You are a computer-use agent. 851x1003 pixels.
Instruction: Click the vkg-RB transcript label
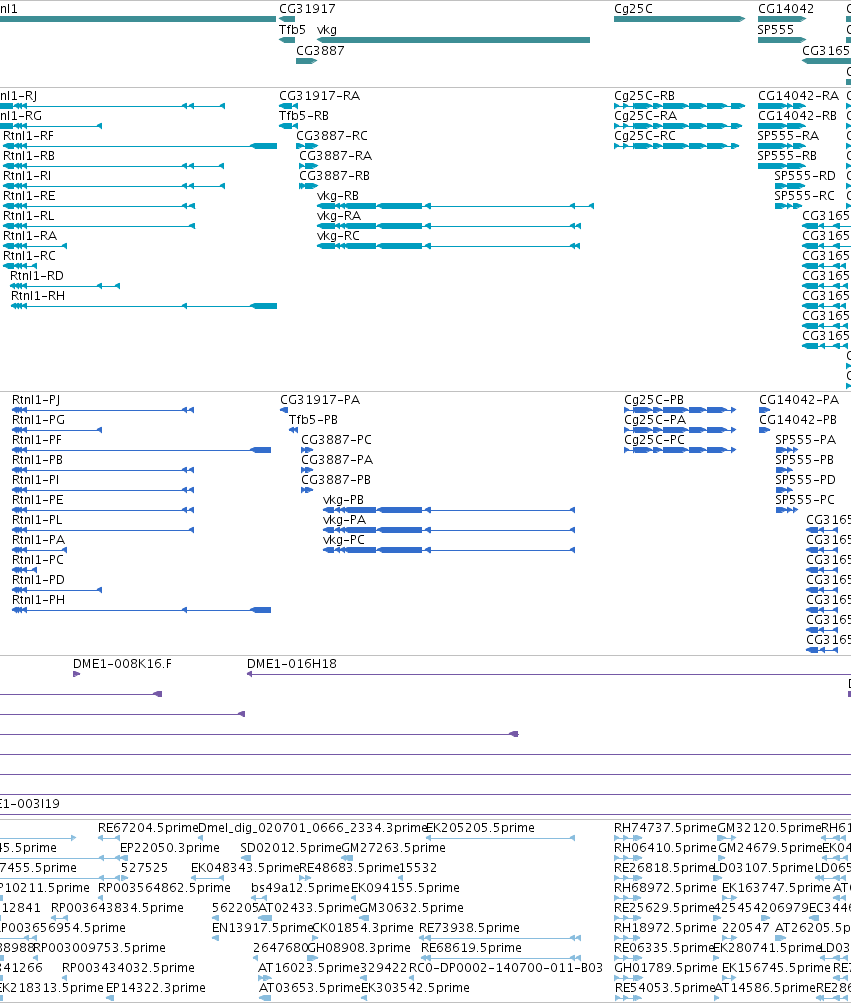[x=338, y=196]
